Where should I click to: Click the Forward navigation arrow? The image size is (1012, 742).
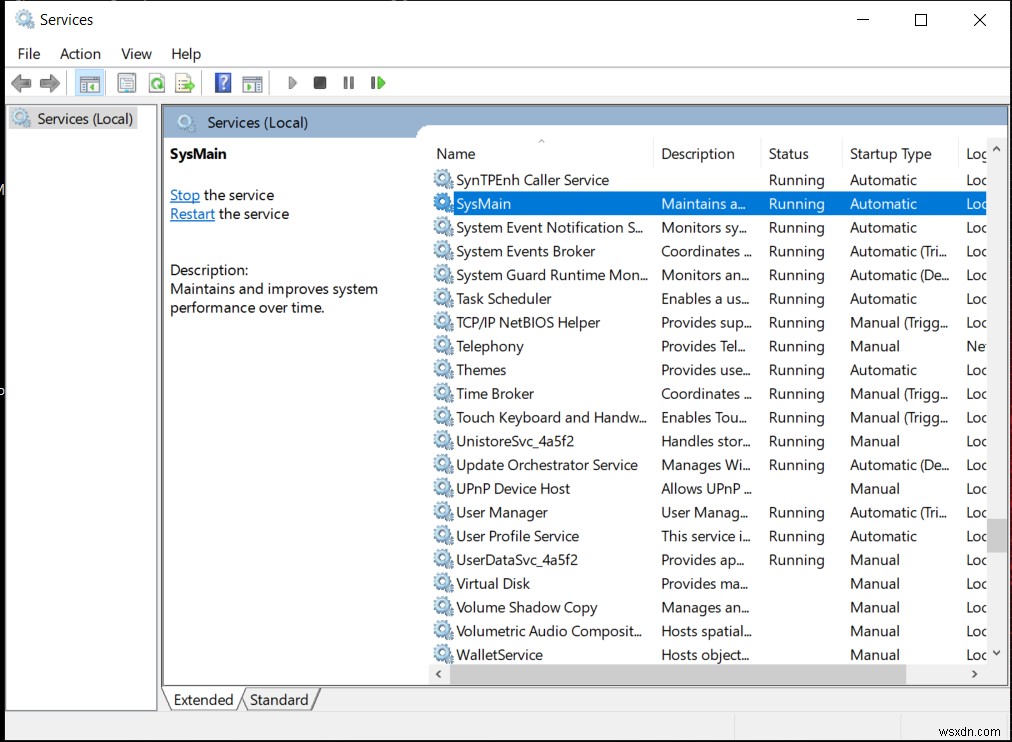48,83
